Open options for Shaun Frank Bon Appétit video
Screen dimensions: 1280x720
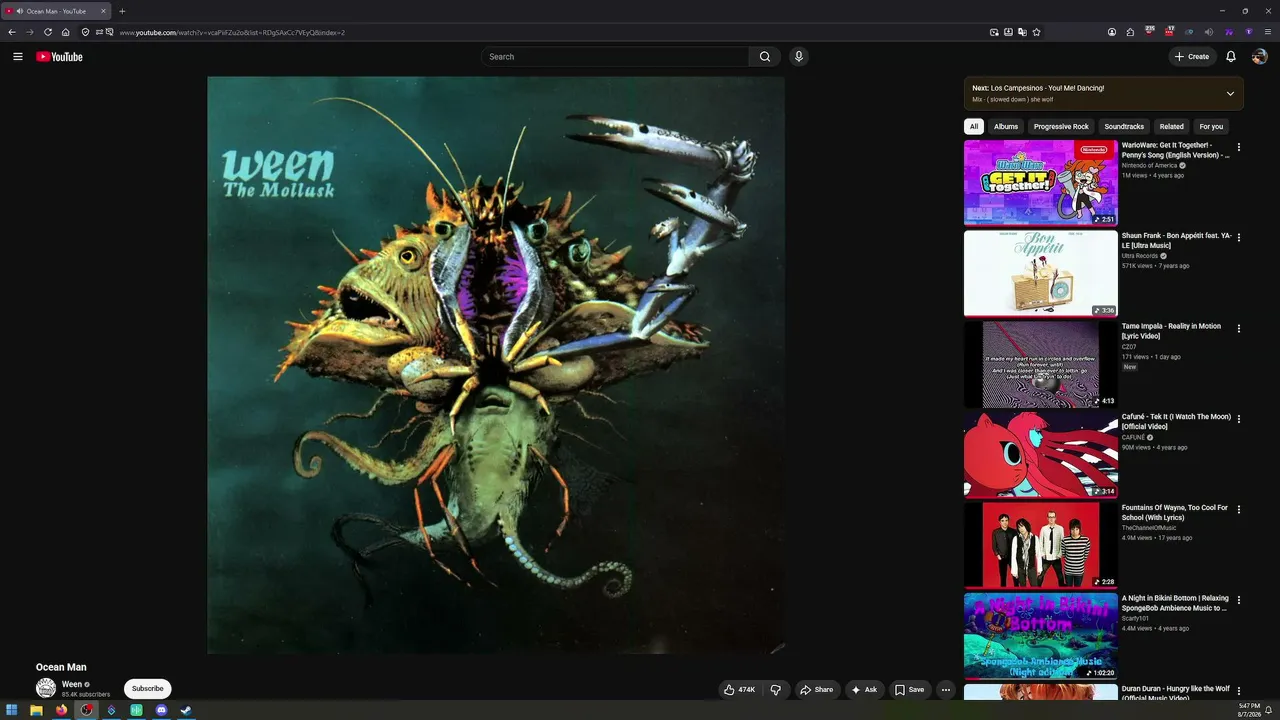point(1239,238)
